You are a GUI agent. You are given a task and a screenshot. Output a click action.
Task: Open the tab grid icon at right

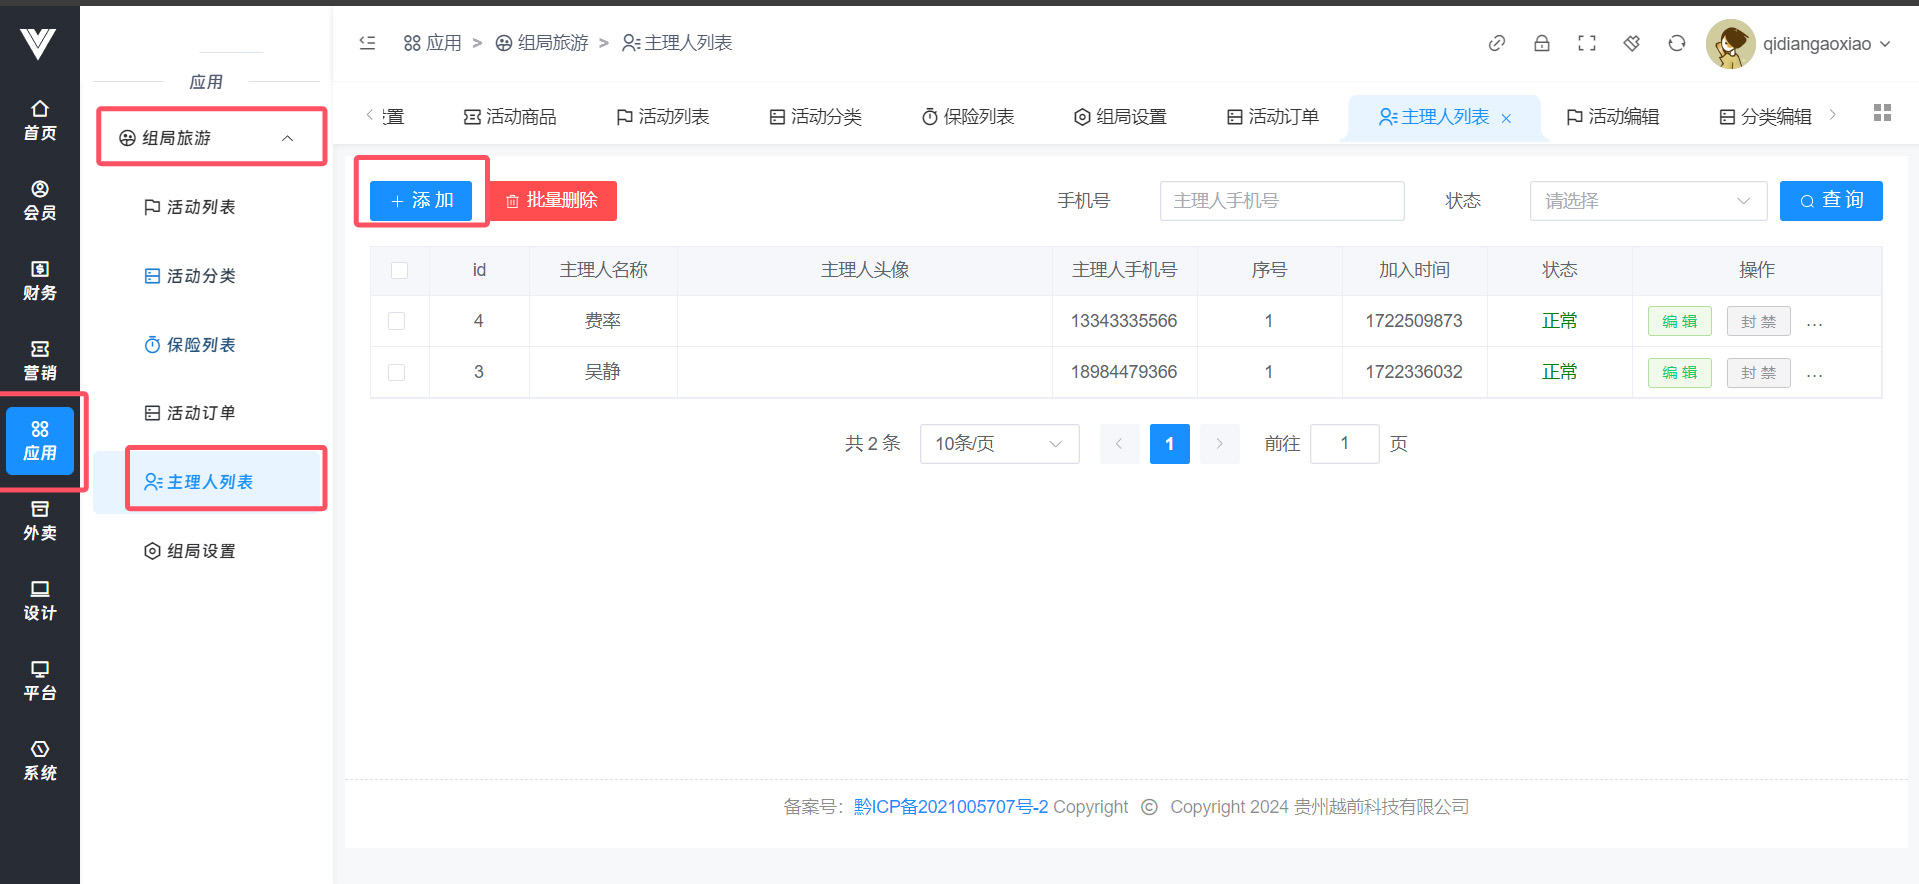tap(1881, 113)
